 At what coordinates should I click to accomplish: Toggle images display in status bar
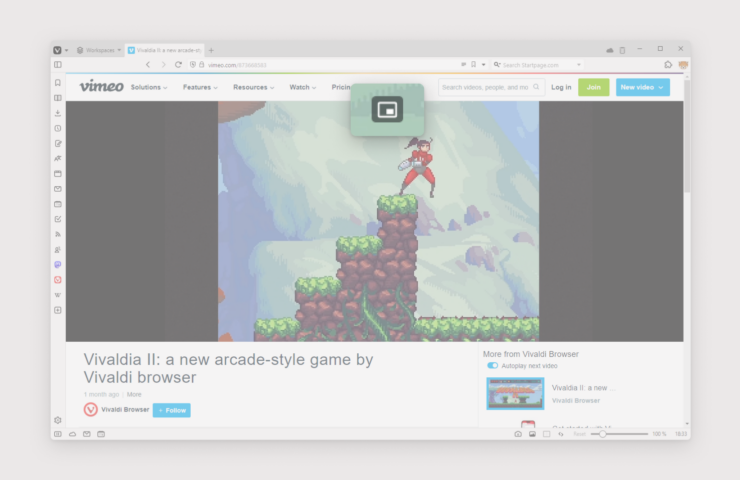click(532, 434)
